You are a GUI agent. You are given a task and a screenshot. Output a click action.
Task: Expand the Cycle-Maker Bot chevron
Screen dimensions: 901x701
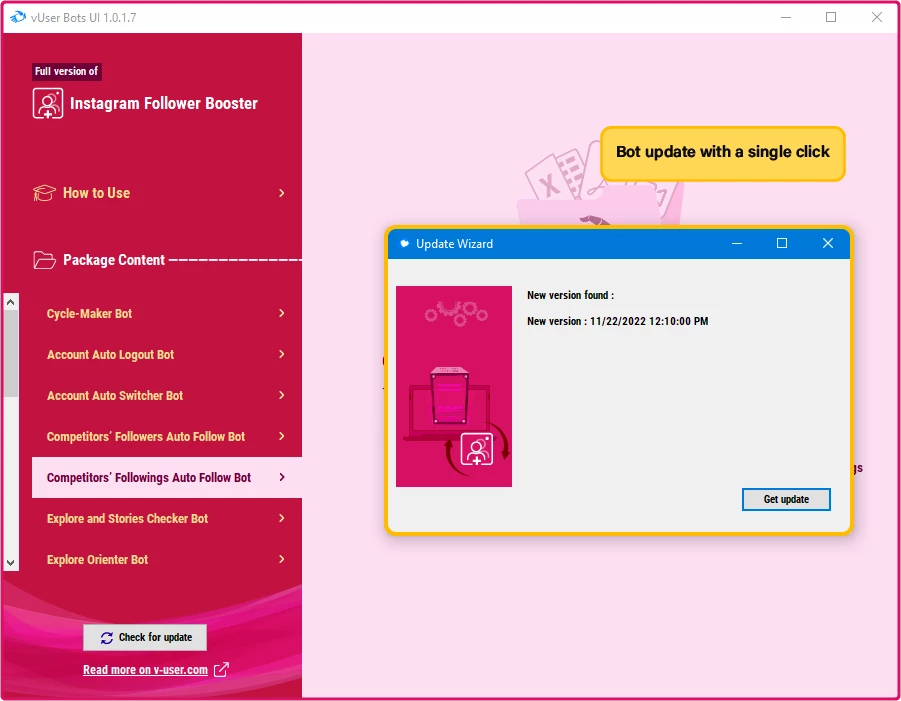tap(282, 313)
